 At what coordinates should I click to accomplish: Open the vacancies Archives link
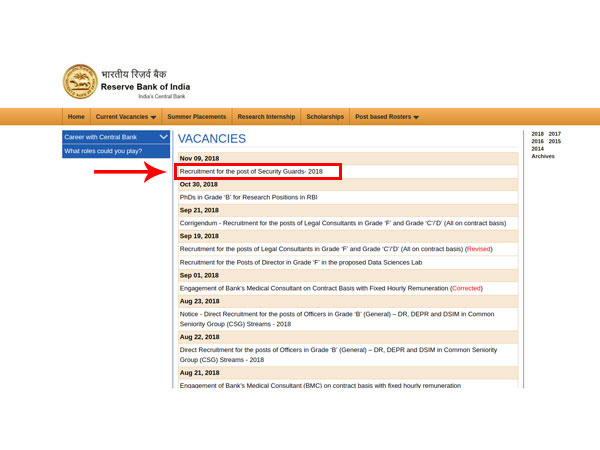[543, 156]
